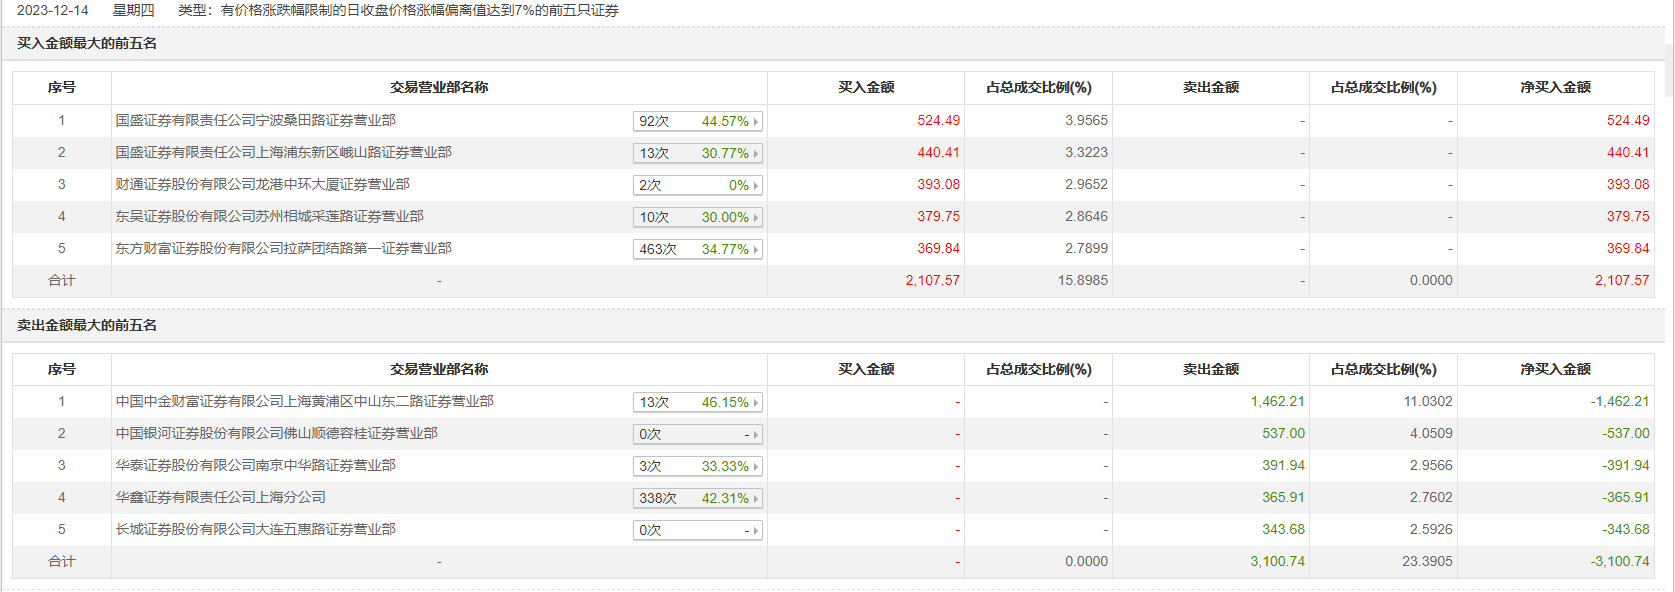The height and width of the screenshot is (592, 1675).
Task: Open 中国中金财富证券上海黄浦区中山东二路营业部 link
Action: pyautogui.click(x=304, y=401)
